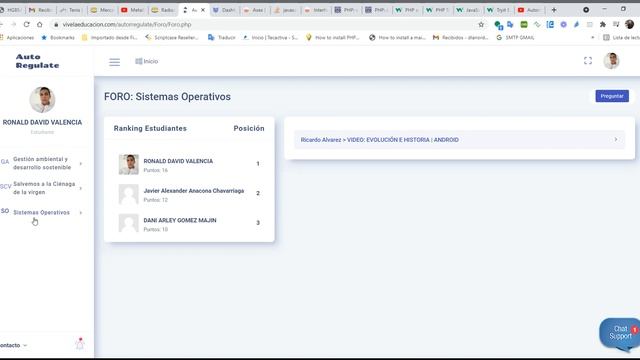Click the Auto Regulate logo
The height and width of the screenshot is (360, 640).
(x=37, y=61)
